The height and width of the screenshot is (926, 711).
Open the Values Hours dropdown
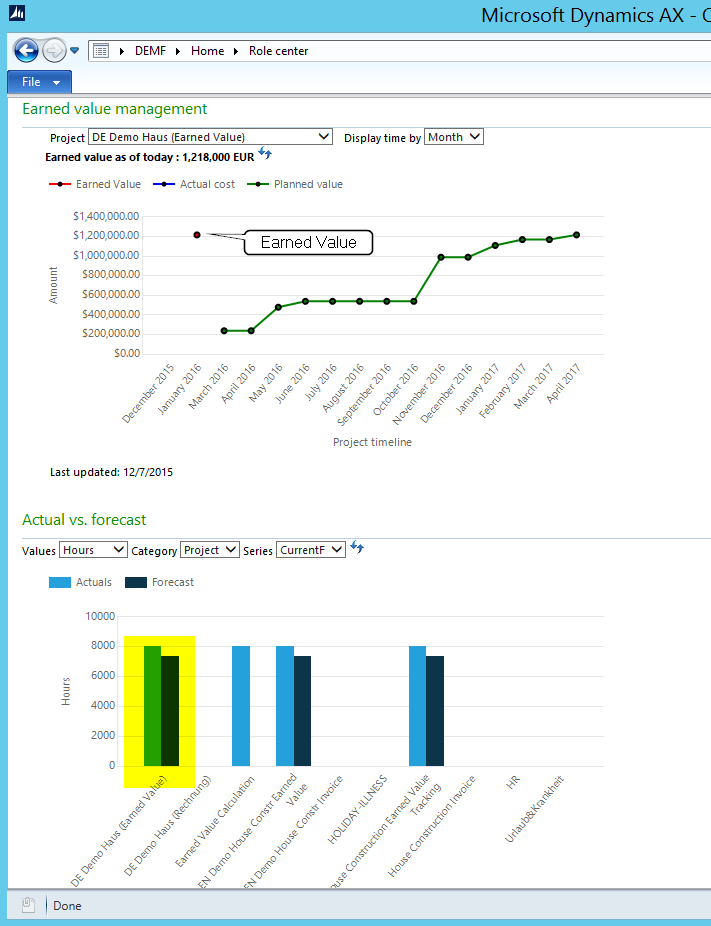click(93, 549)
